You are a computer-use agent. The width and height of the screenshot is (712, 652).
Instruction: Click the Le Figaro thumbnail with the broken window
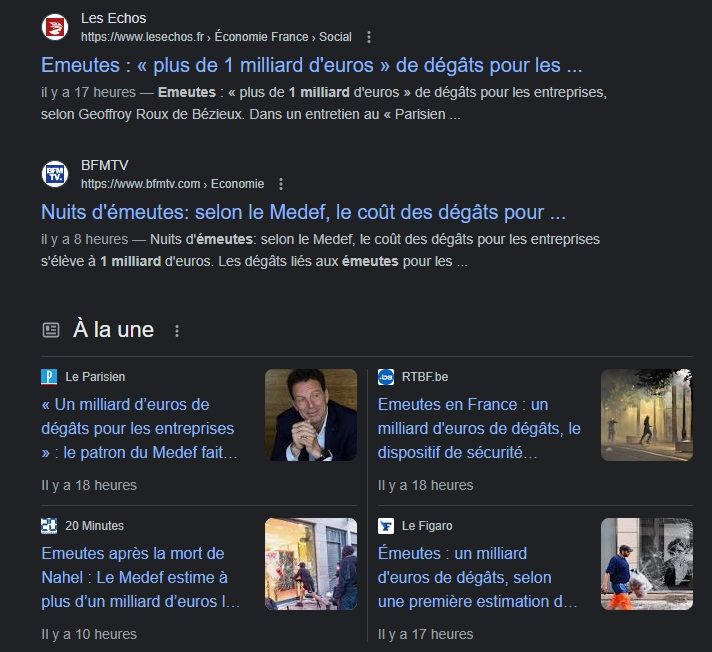click(x=647, y=564)
